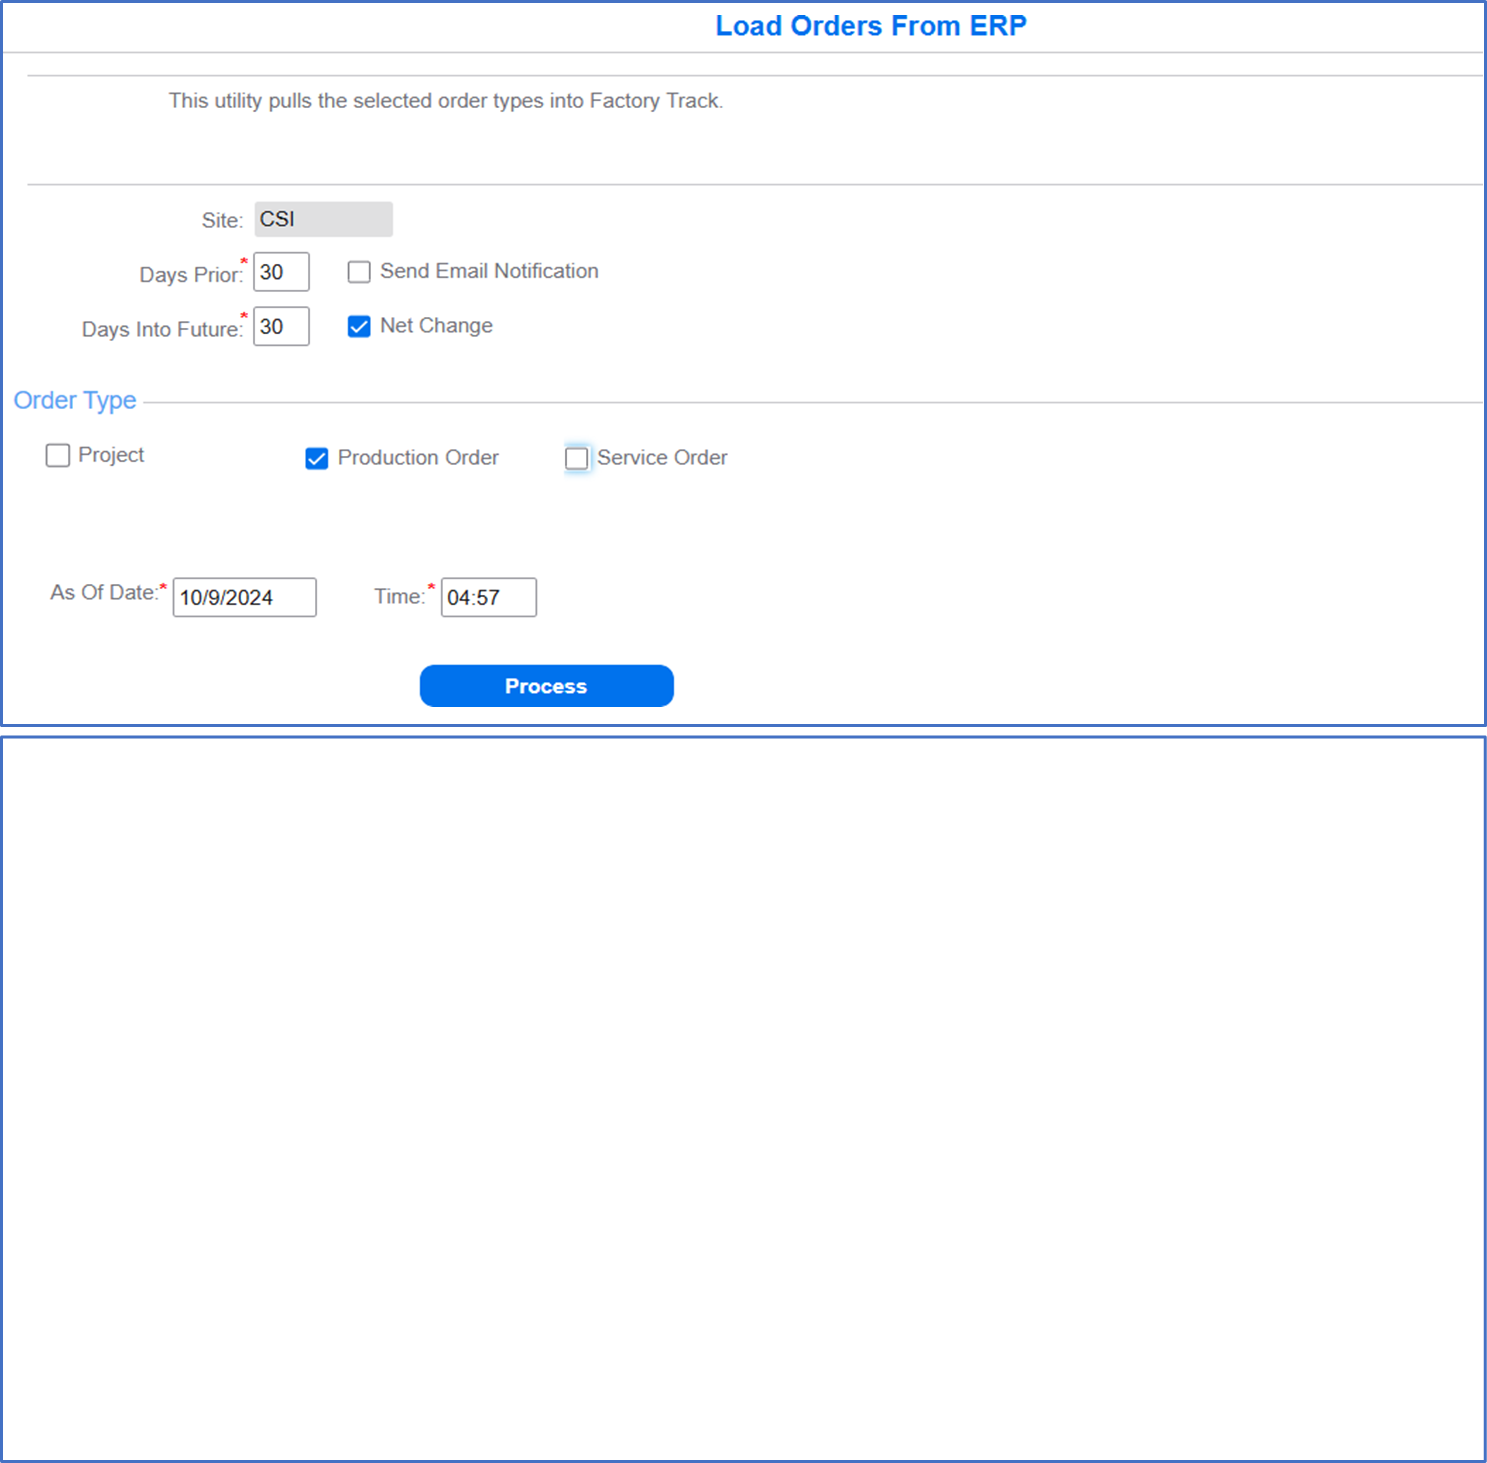Click the Time input box
The height and width of the screenshot is (1463, 1487).
[488, 597]
